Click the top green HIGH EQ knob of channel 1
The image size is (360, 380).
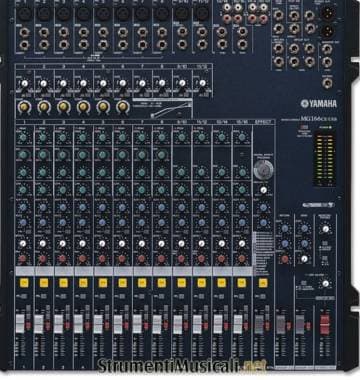pos(23,137)
